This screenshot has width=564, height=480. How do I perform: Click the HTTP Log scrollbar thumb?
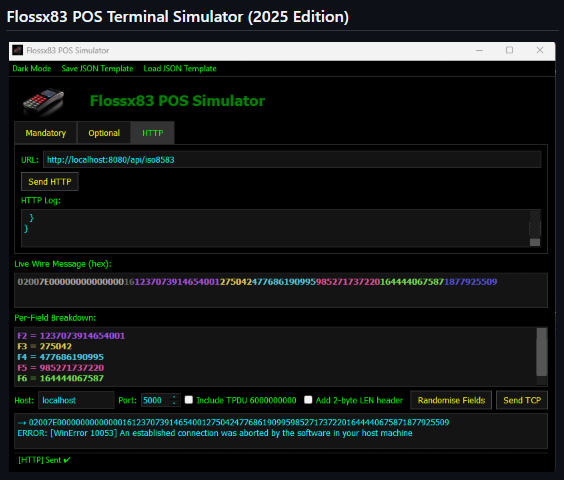pyautogui.click(x=535, y=242)
